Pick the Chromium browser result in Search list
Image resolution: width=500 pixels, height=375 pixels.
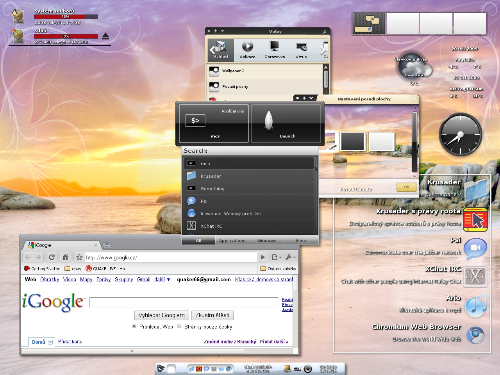(x=249, y=213)
